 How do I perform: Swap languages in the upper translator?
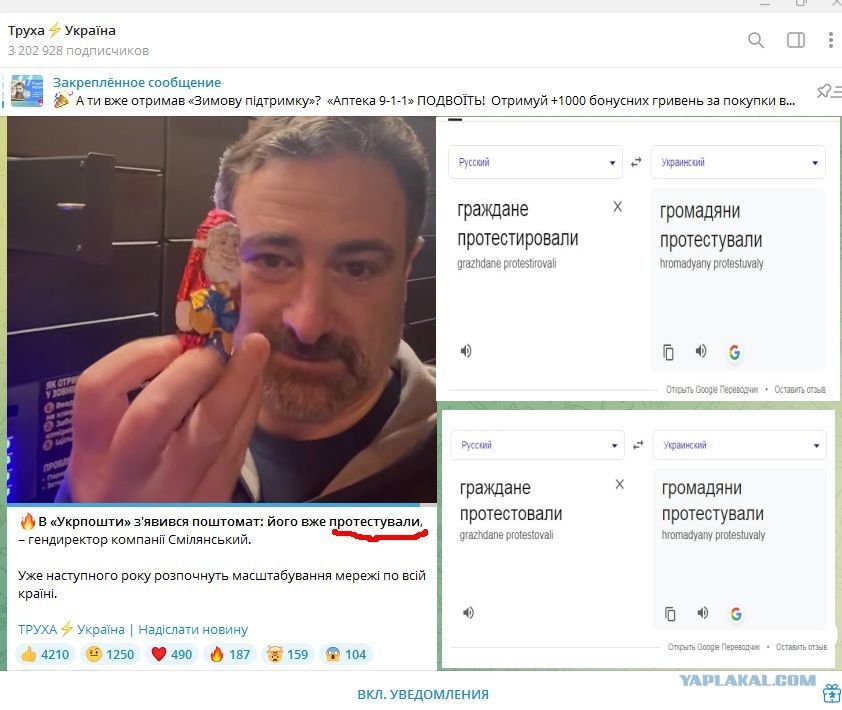(636, 162)
